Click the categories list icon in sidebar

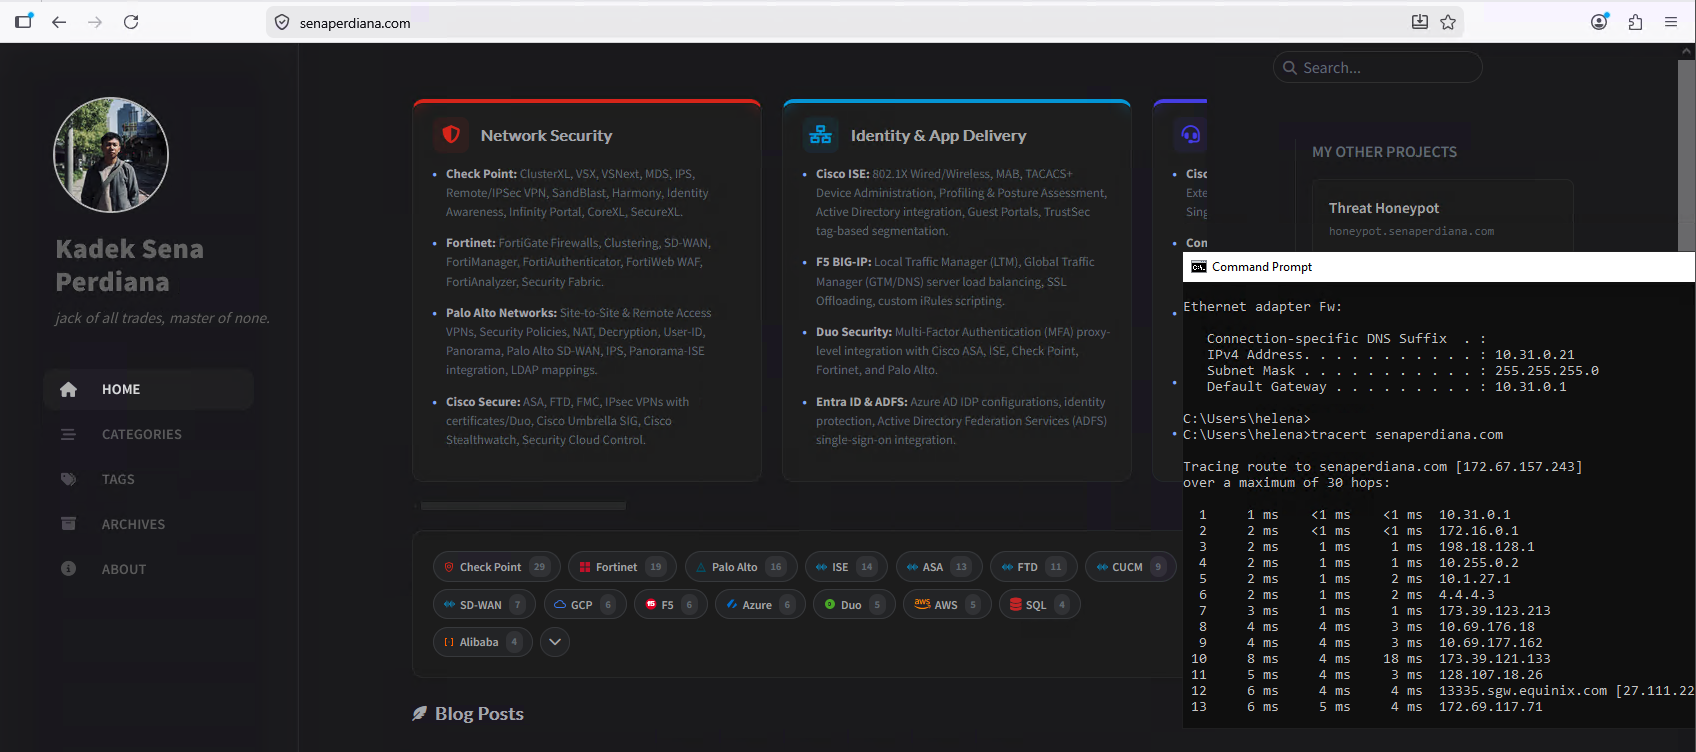coord(68,434)
